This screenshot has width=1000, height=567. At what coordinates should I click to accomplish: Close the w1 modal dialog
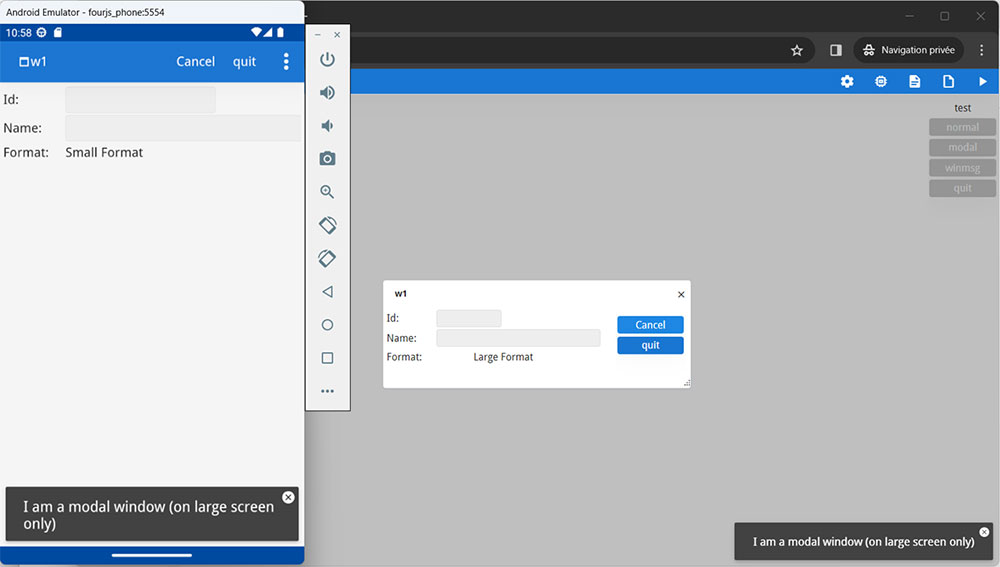[x=681, y=294]
